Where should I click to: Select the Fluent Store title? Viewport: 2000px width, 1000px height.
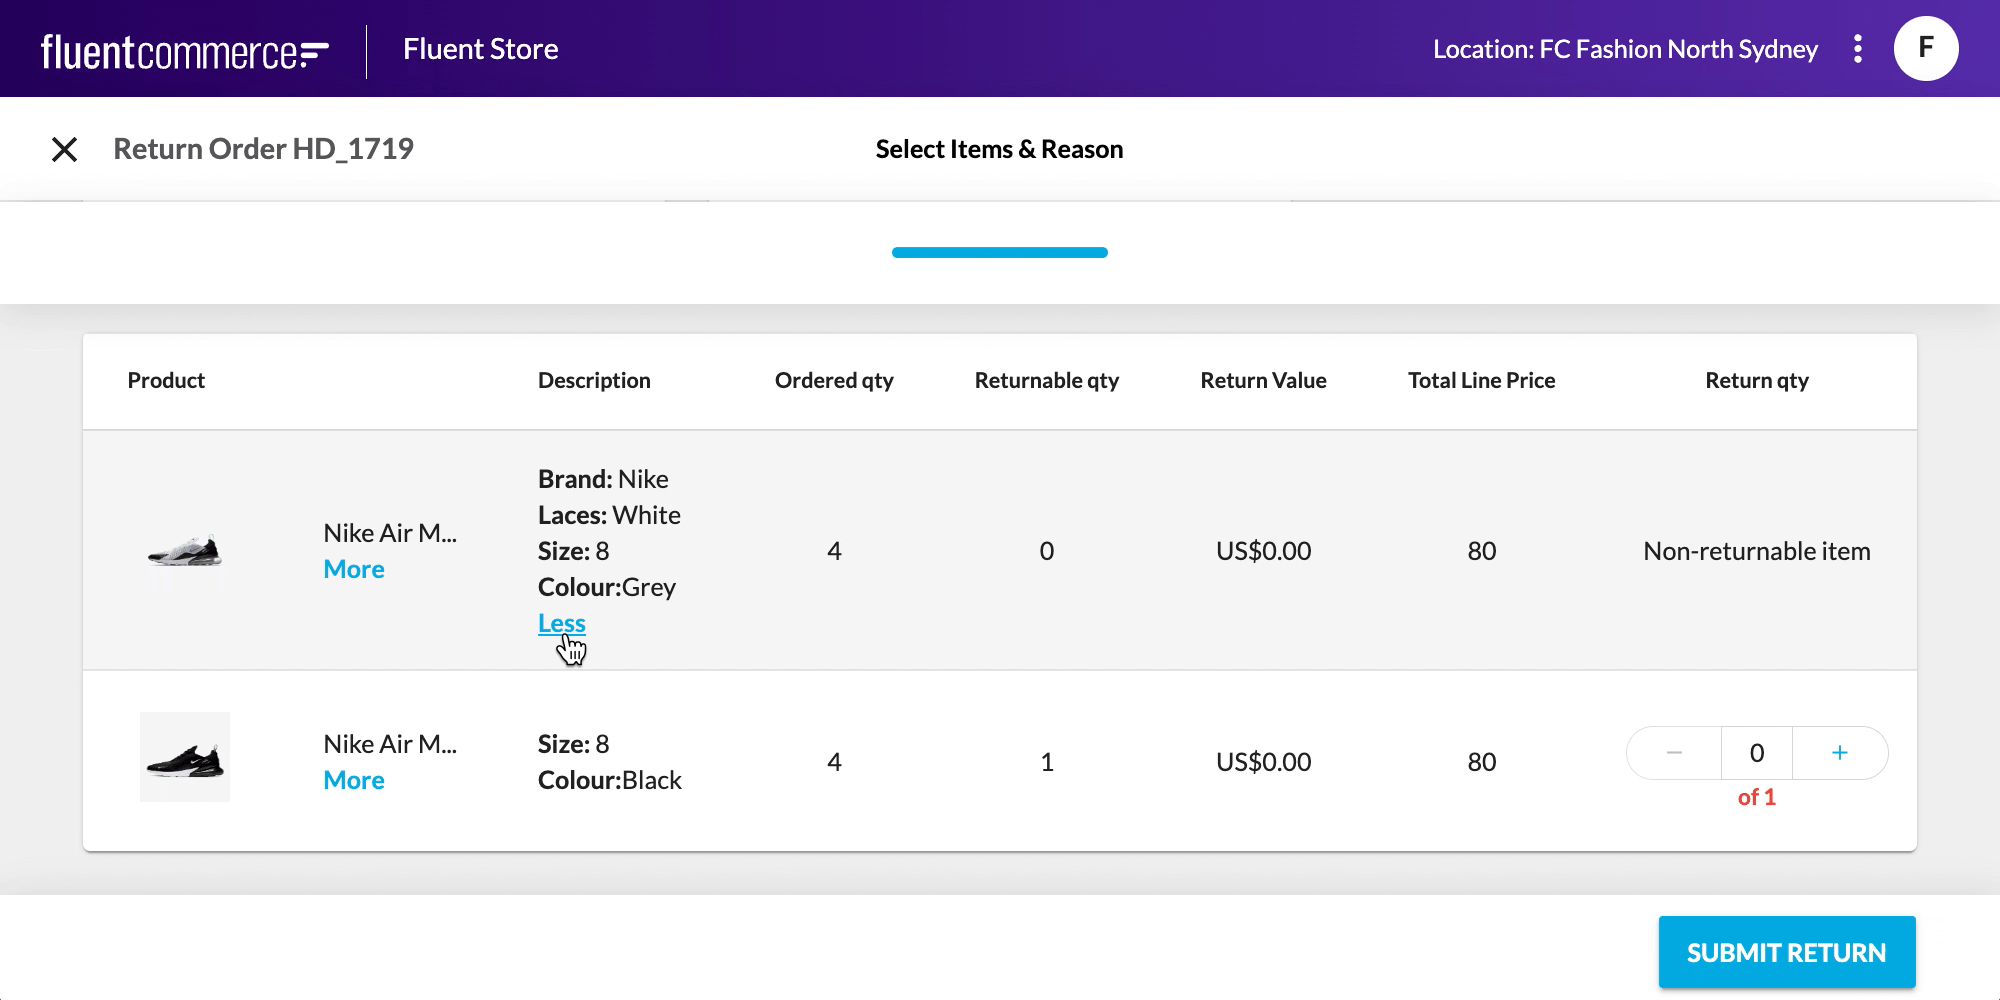pyautogui.click(x=480, y=48)
